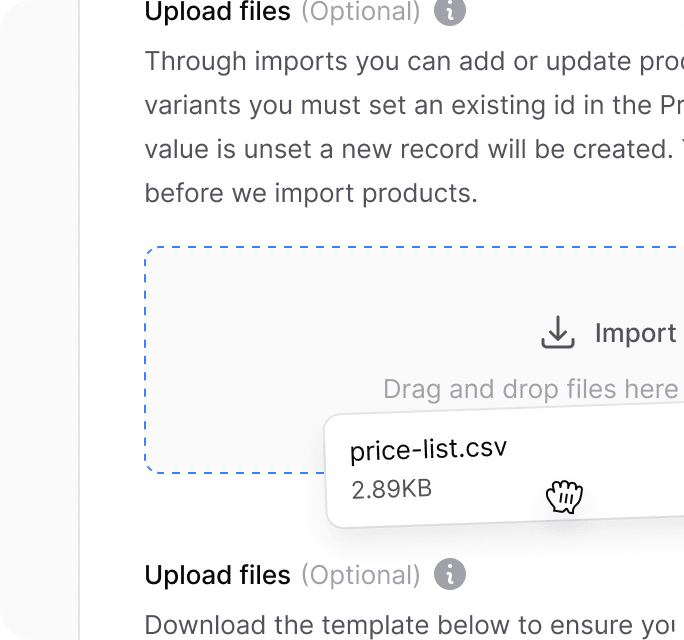Click the 2.89KB file size text
This screenshot has width=684, height=640.
[x=392, y=489]
